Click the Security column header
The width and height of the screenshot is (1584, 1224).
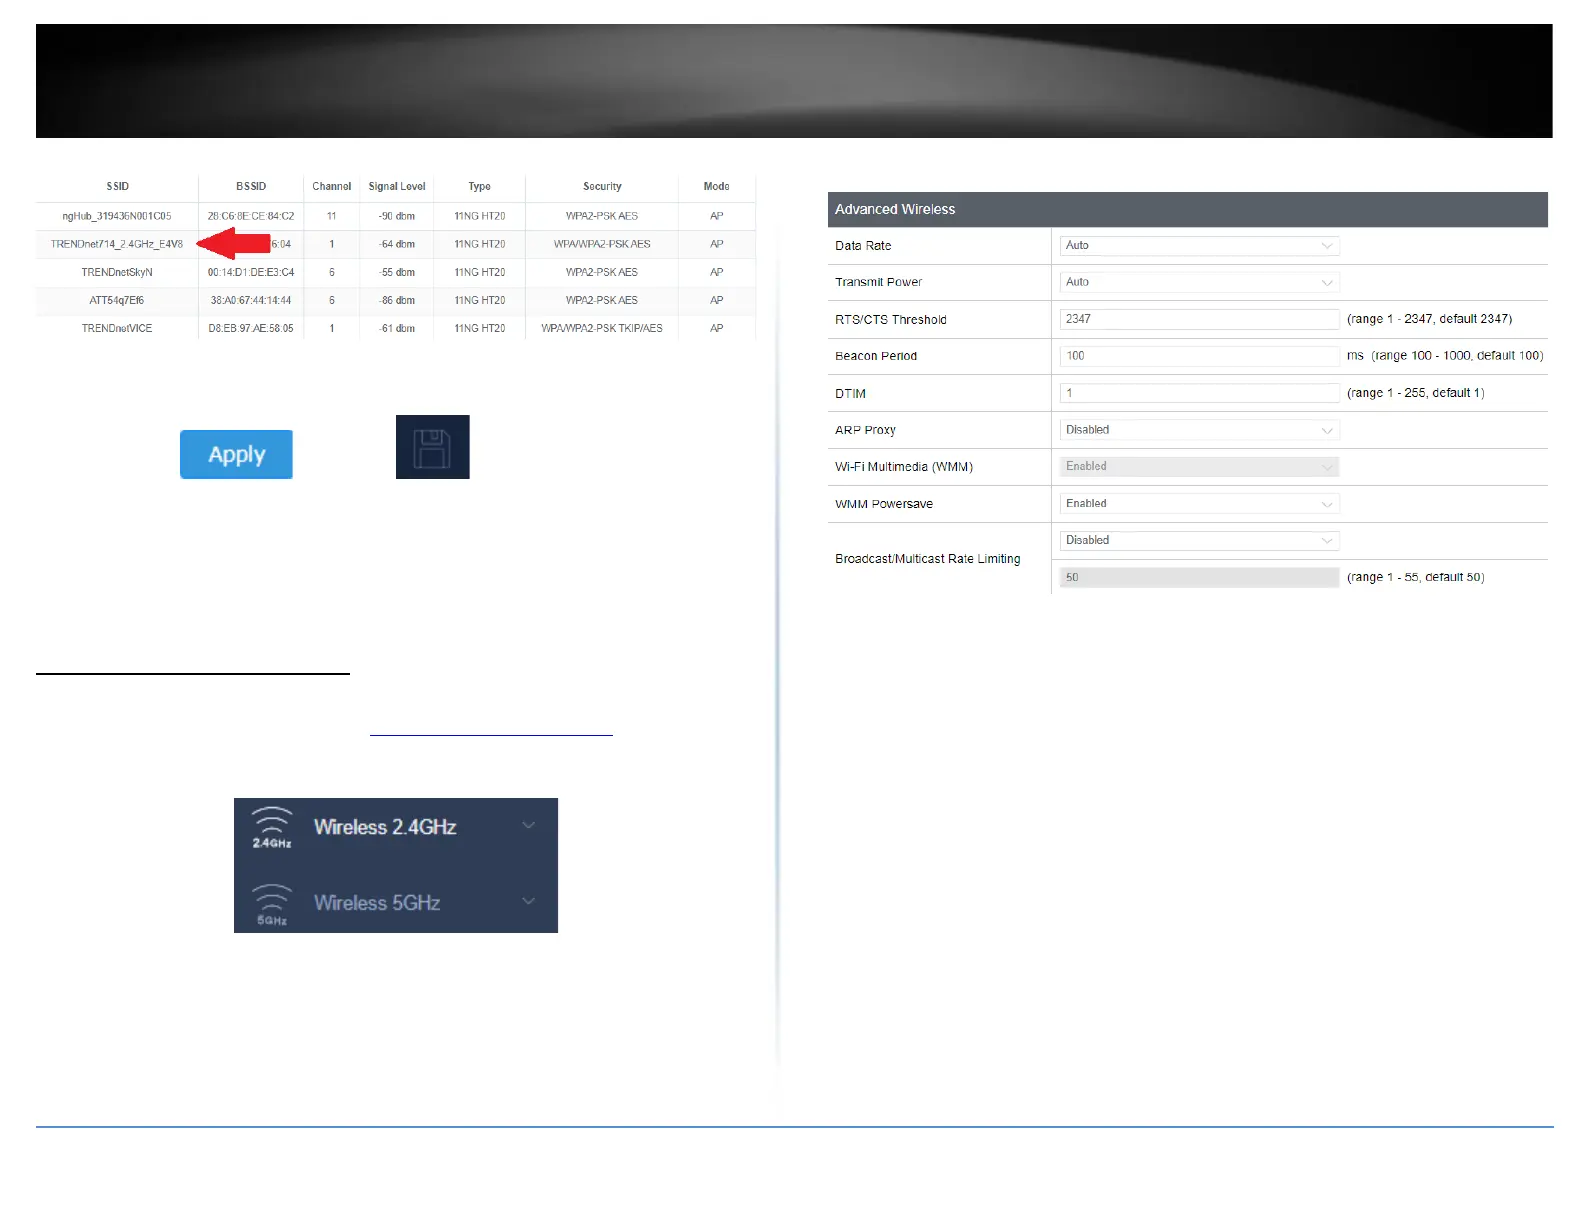pos(602,187)
